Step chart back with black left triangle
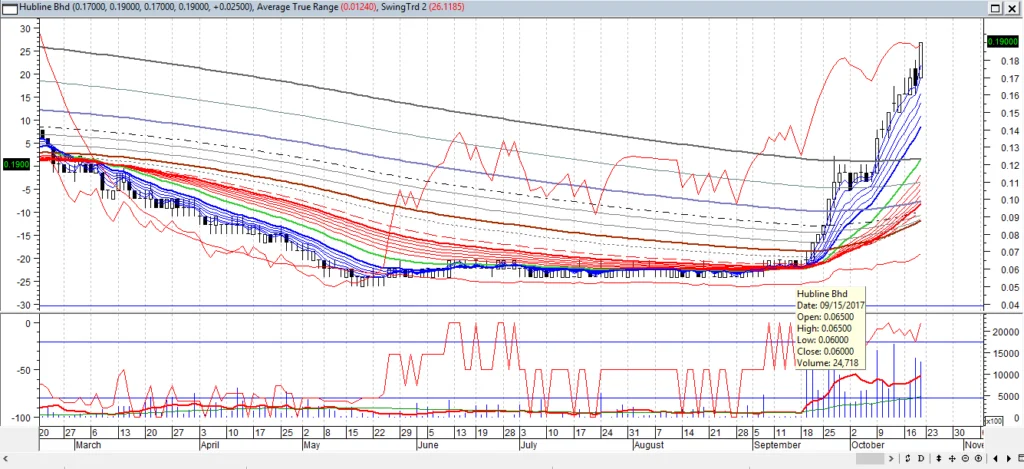 coord(996,458)
